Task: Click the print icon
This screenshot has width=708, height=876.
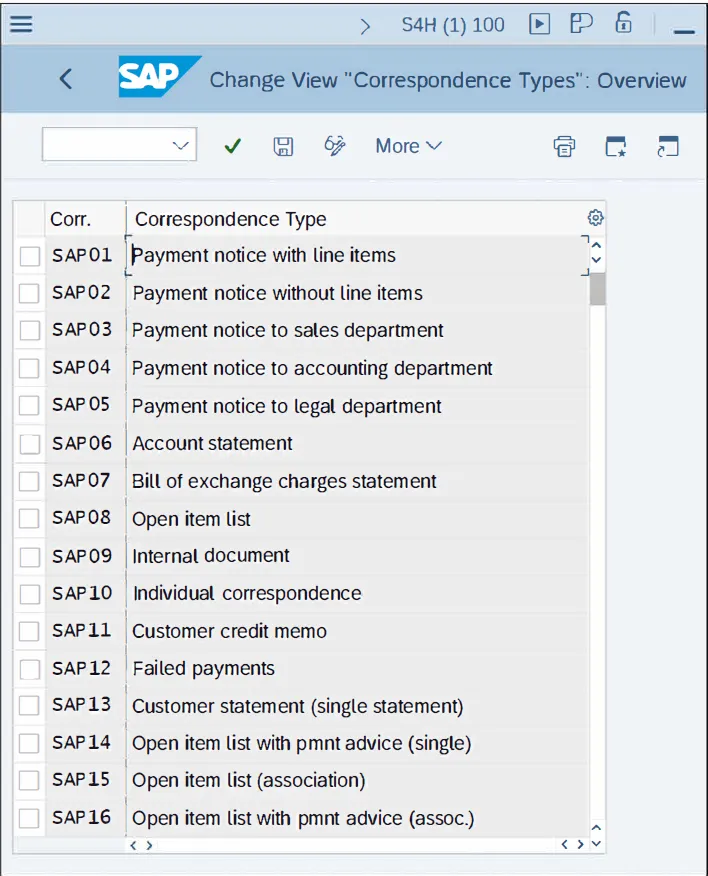Action: click(564, 146)
